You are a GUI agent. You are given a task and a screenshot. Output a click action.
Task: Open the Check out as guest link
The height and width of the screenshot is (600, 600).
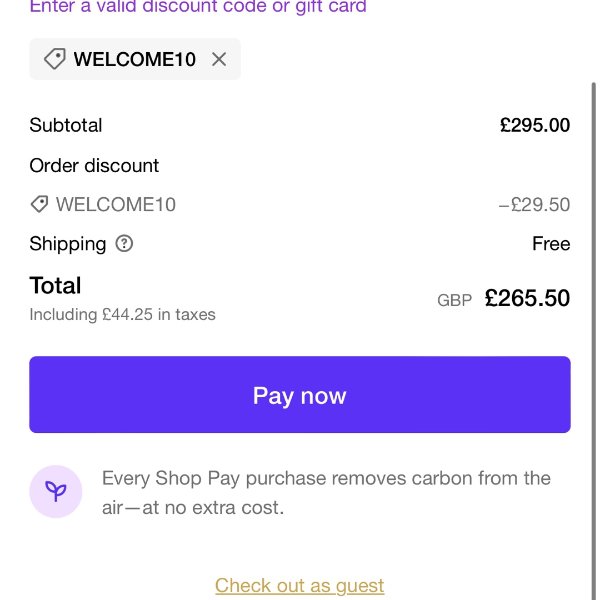tap(299, 585)
